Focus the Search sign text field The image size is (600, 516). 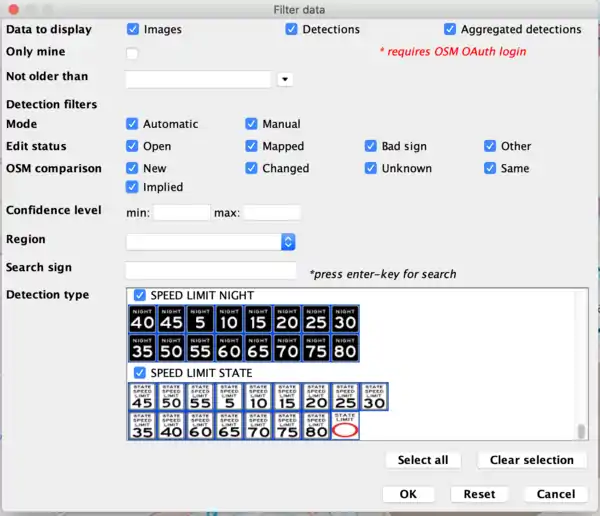click(211, 270)
